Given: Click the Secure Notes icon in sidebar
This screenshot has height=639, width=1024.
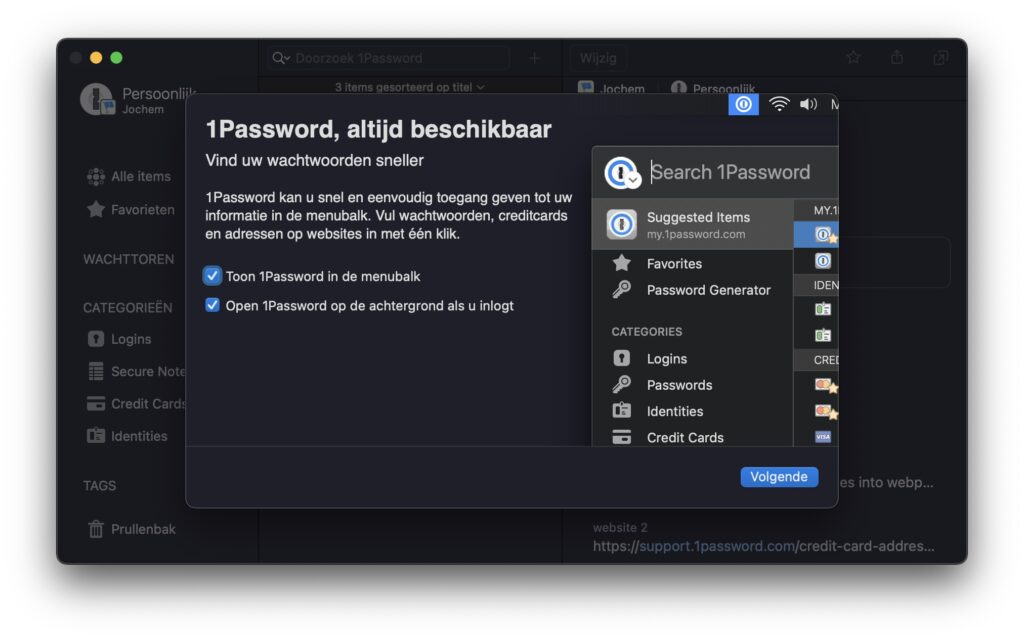Looking at the screenshot, I should [96, 371].
